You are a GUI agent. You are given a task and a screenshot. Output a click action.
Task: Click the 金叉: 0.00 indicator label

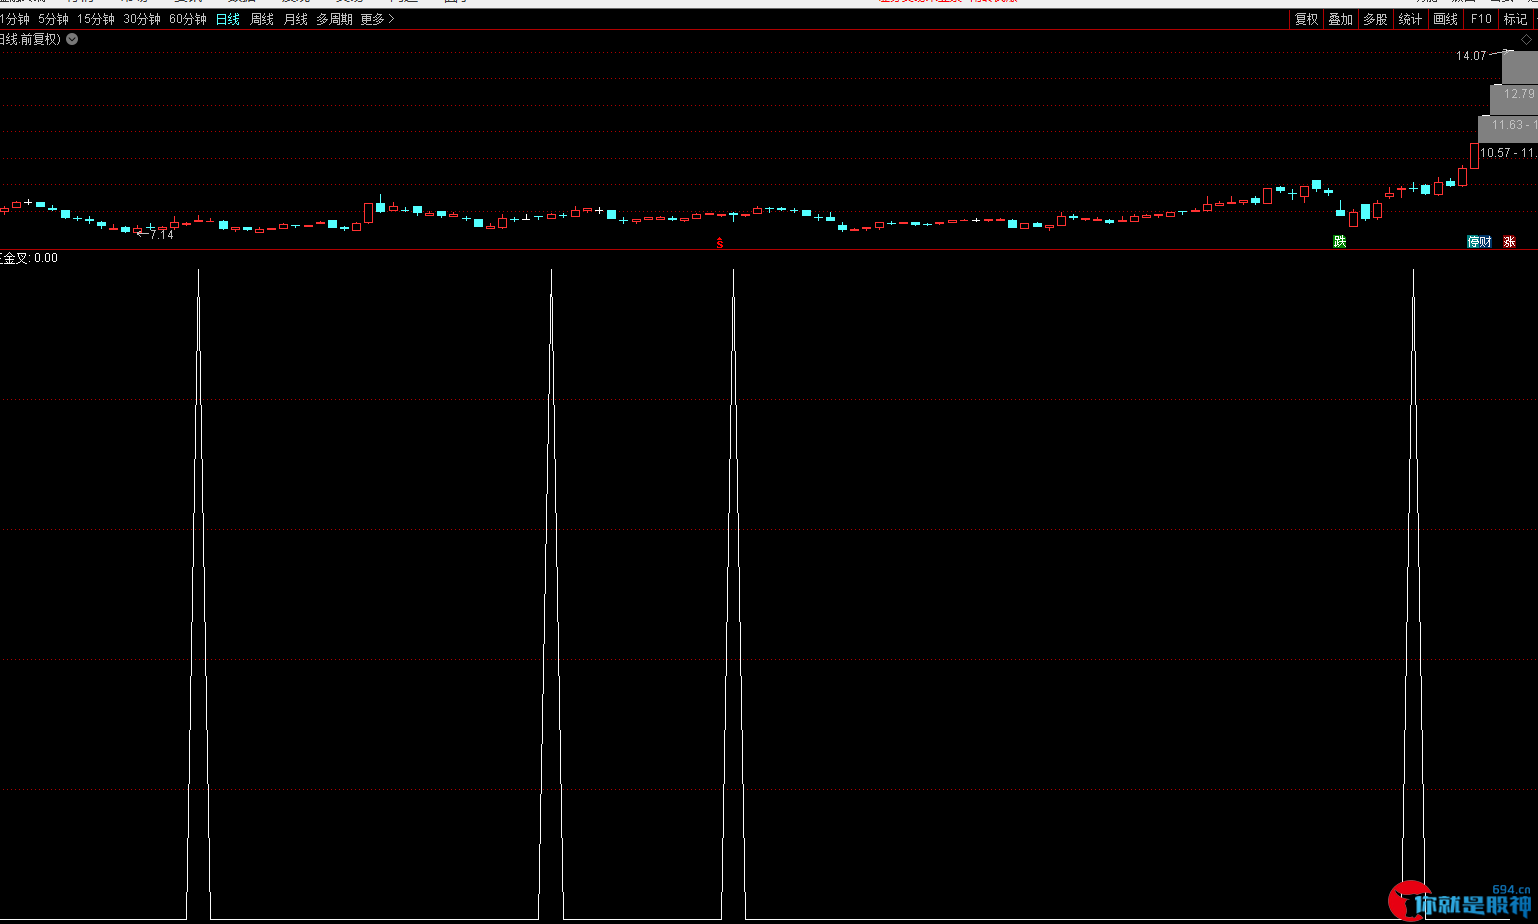click(29, 258)
